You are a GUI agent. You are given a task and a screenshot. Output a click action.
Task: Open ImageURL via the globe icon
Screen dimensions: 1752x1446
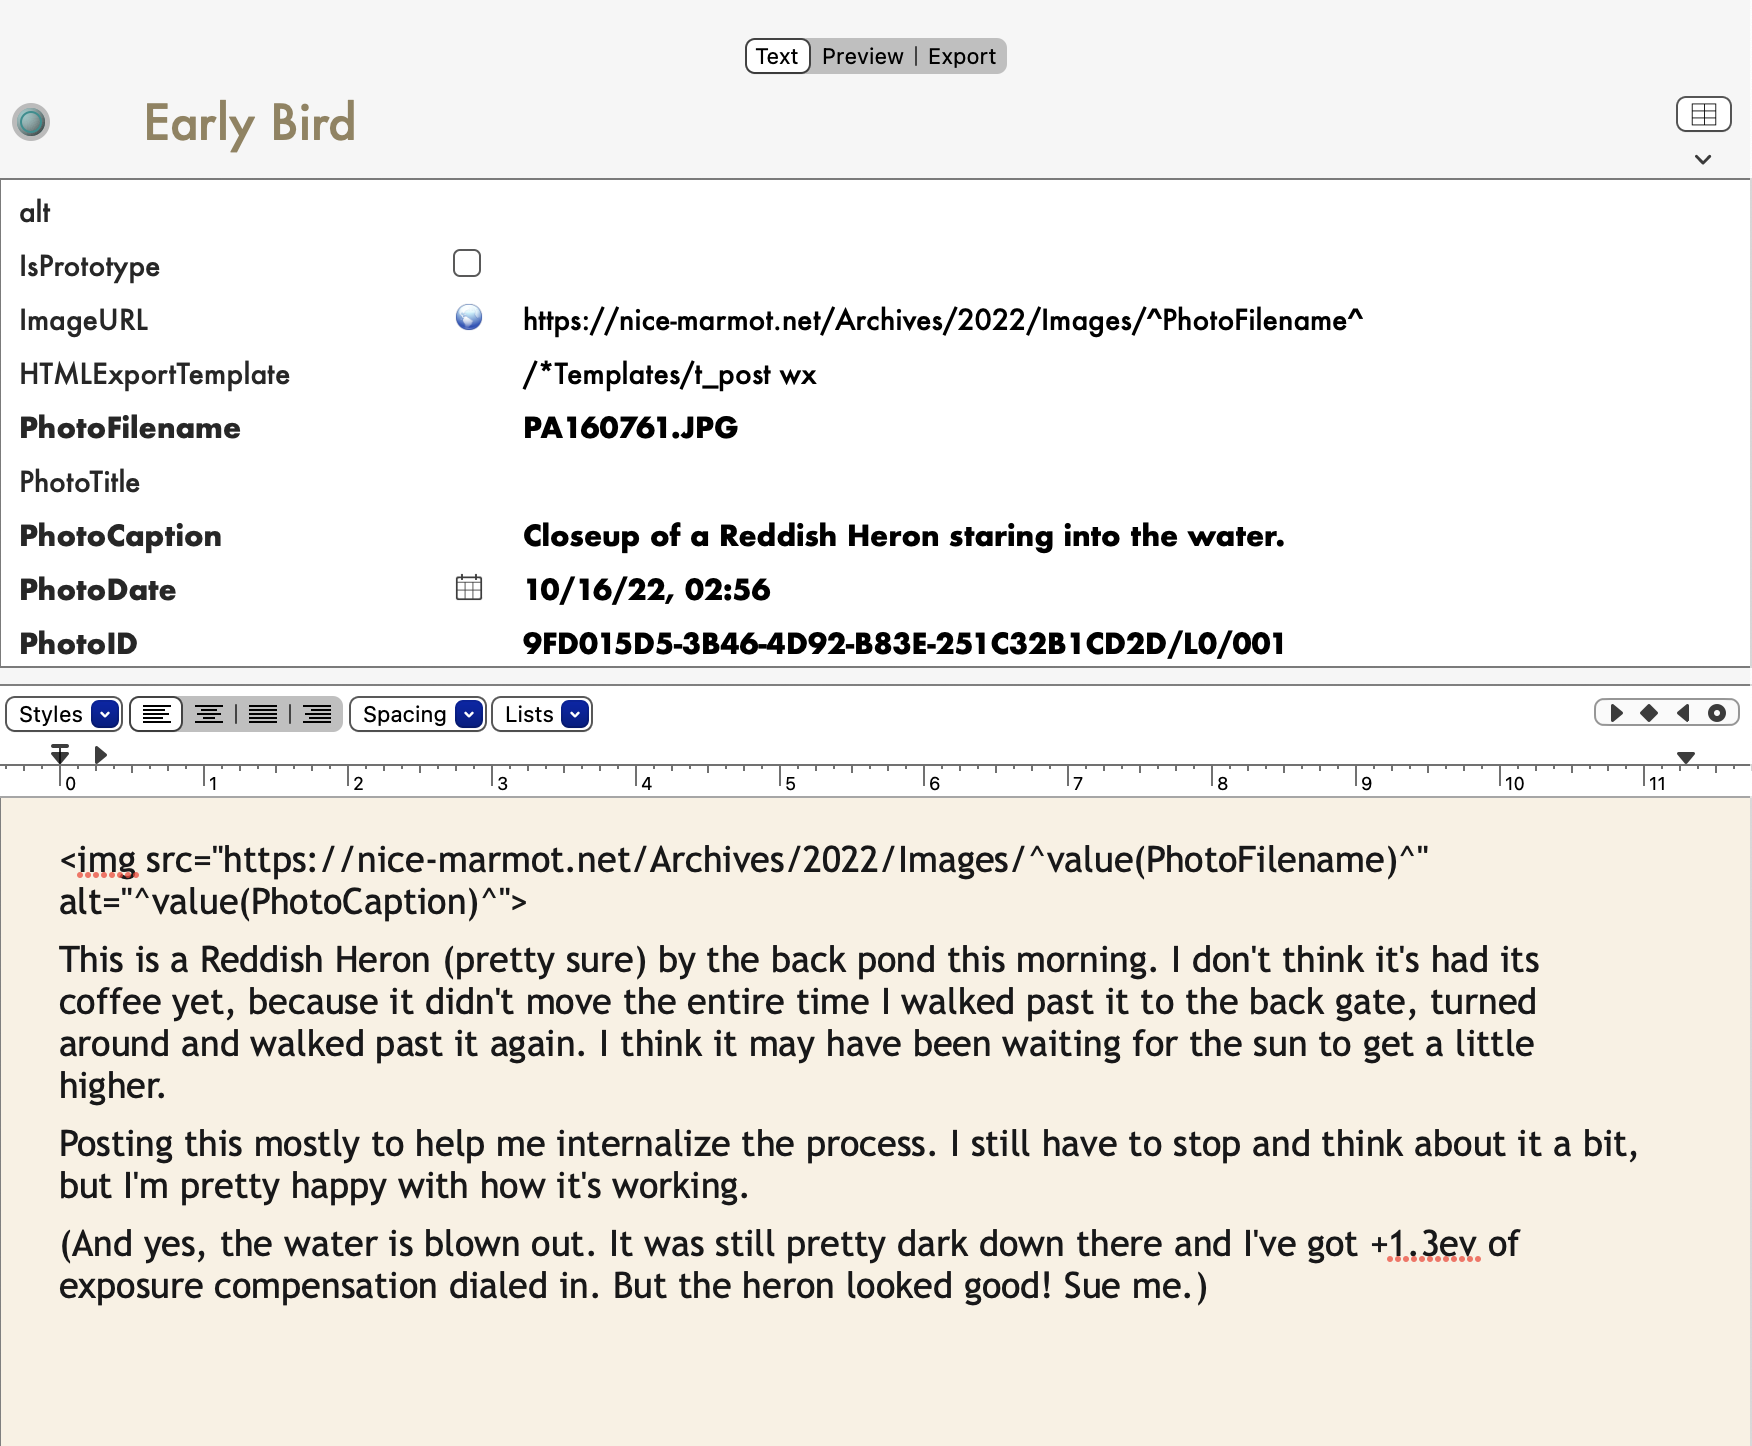point(469,317)
